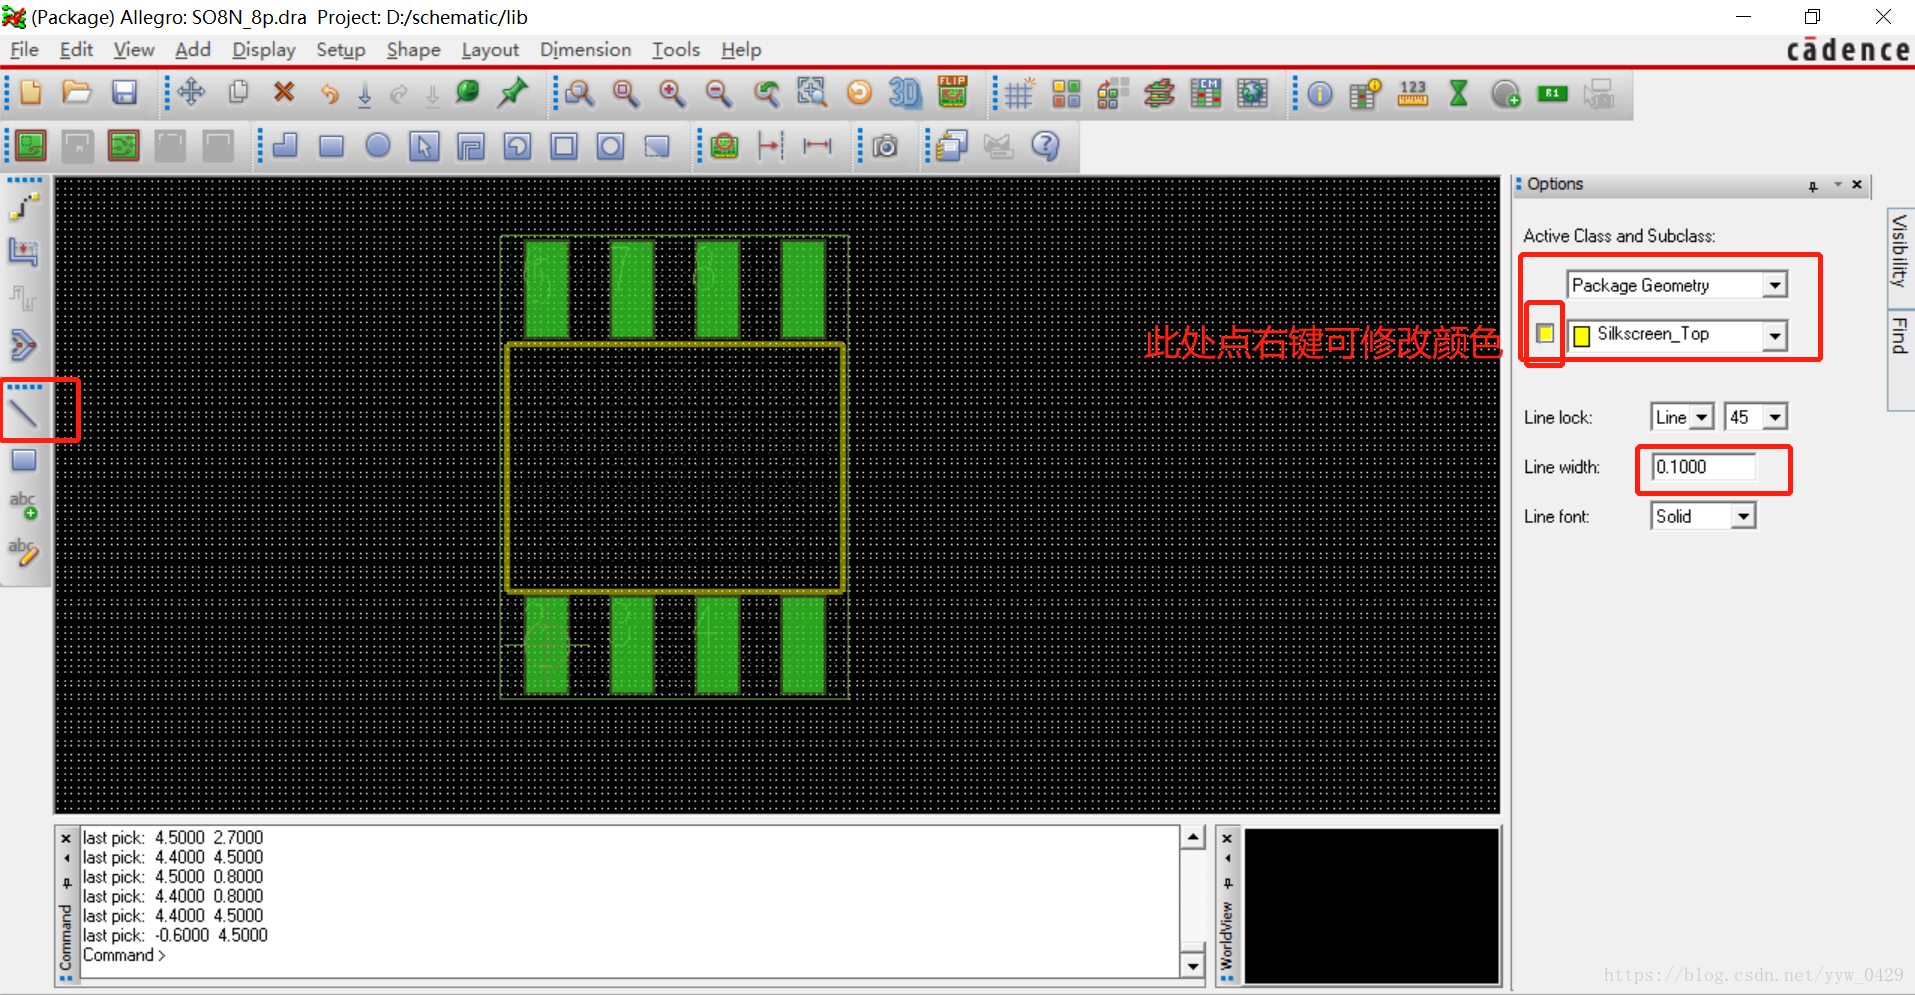1915x995 pixels.
Task: Open the Constraint Manager CM icon
Action: 1206,93
